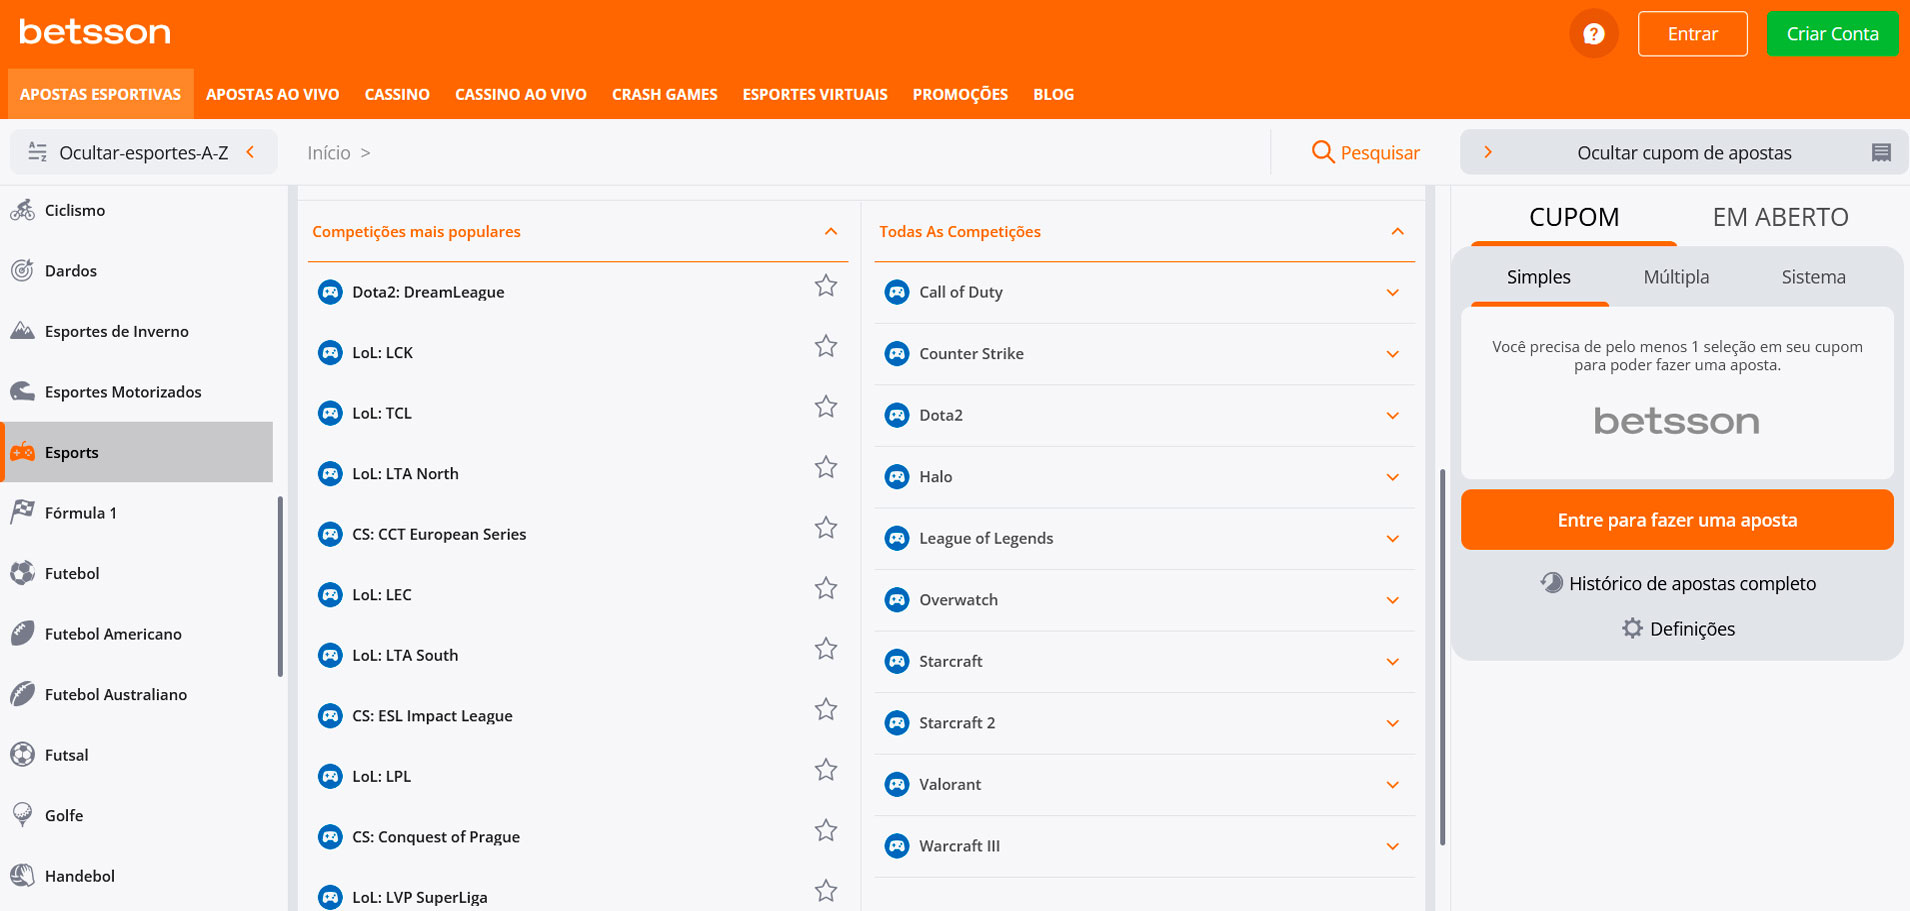Open the PROMOÇÕES navigation item

(960, 94)
